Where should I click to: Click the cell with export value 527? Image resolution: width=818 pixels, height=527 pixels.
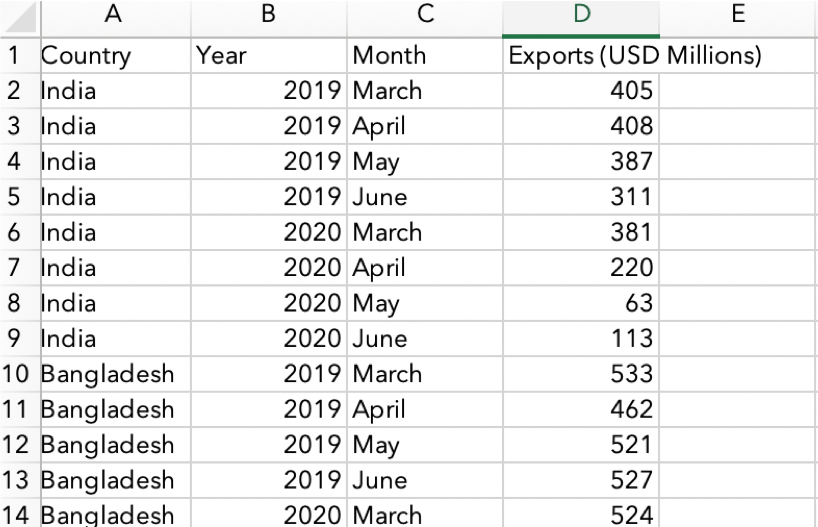pos(581,480)
